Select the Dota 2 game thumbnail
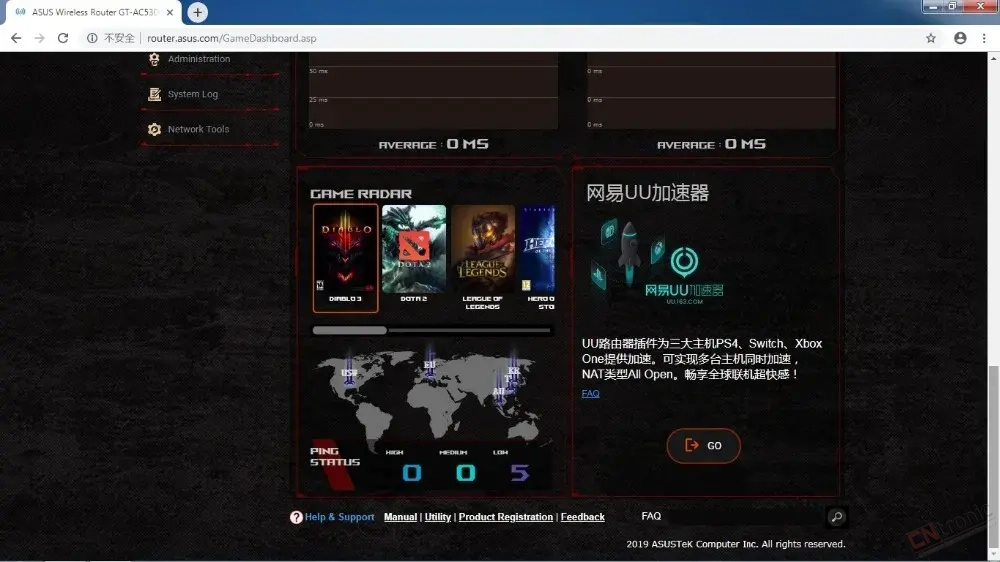This screenshot has width=1000, height=562. (414, 255)
